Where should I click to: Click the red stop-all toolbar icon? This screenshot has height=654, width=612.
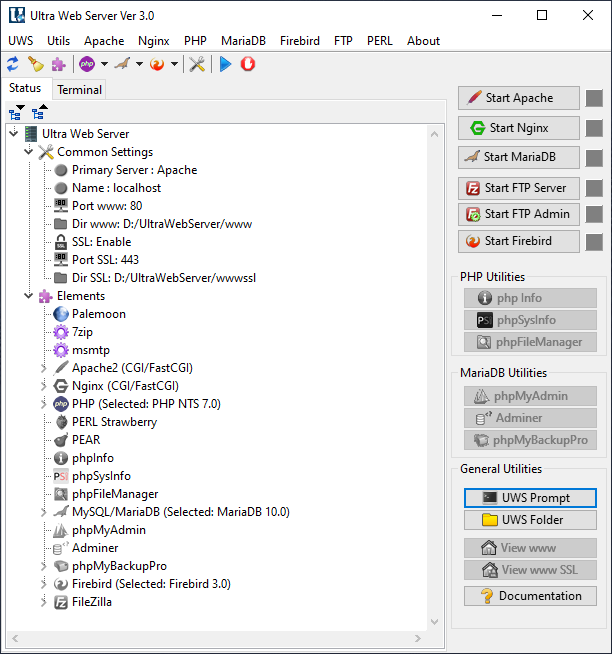[248, 64]
